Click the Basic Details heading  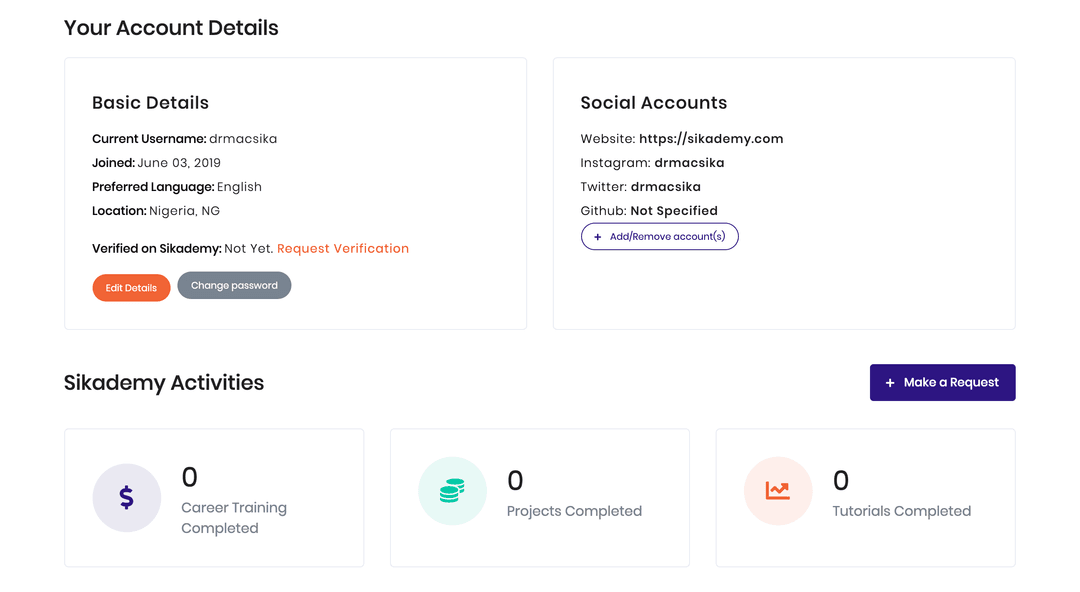[150, 103]
